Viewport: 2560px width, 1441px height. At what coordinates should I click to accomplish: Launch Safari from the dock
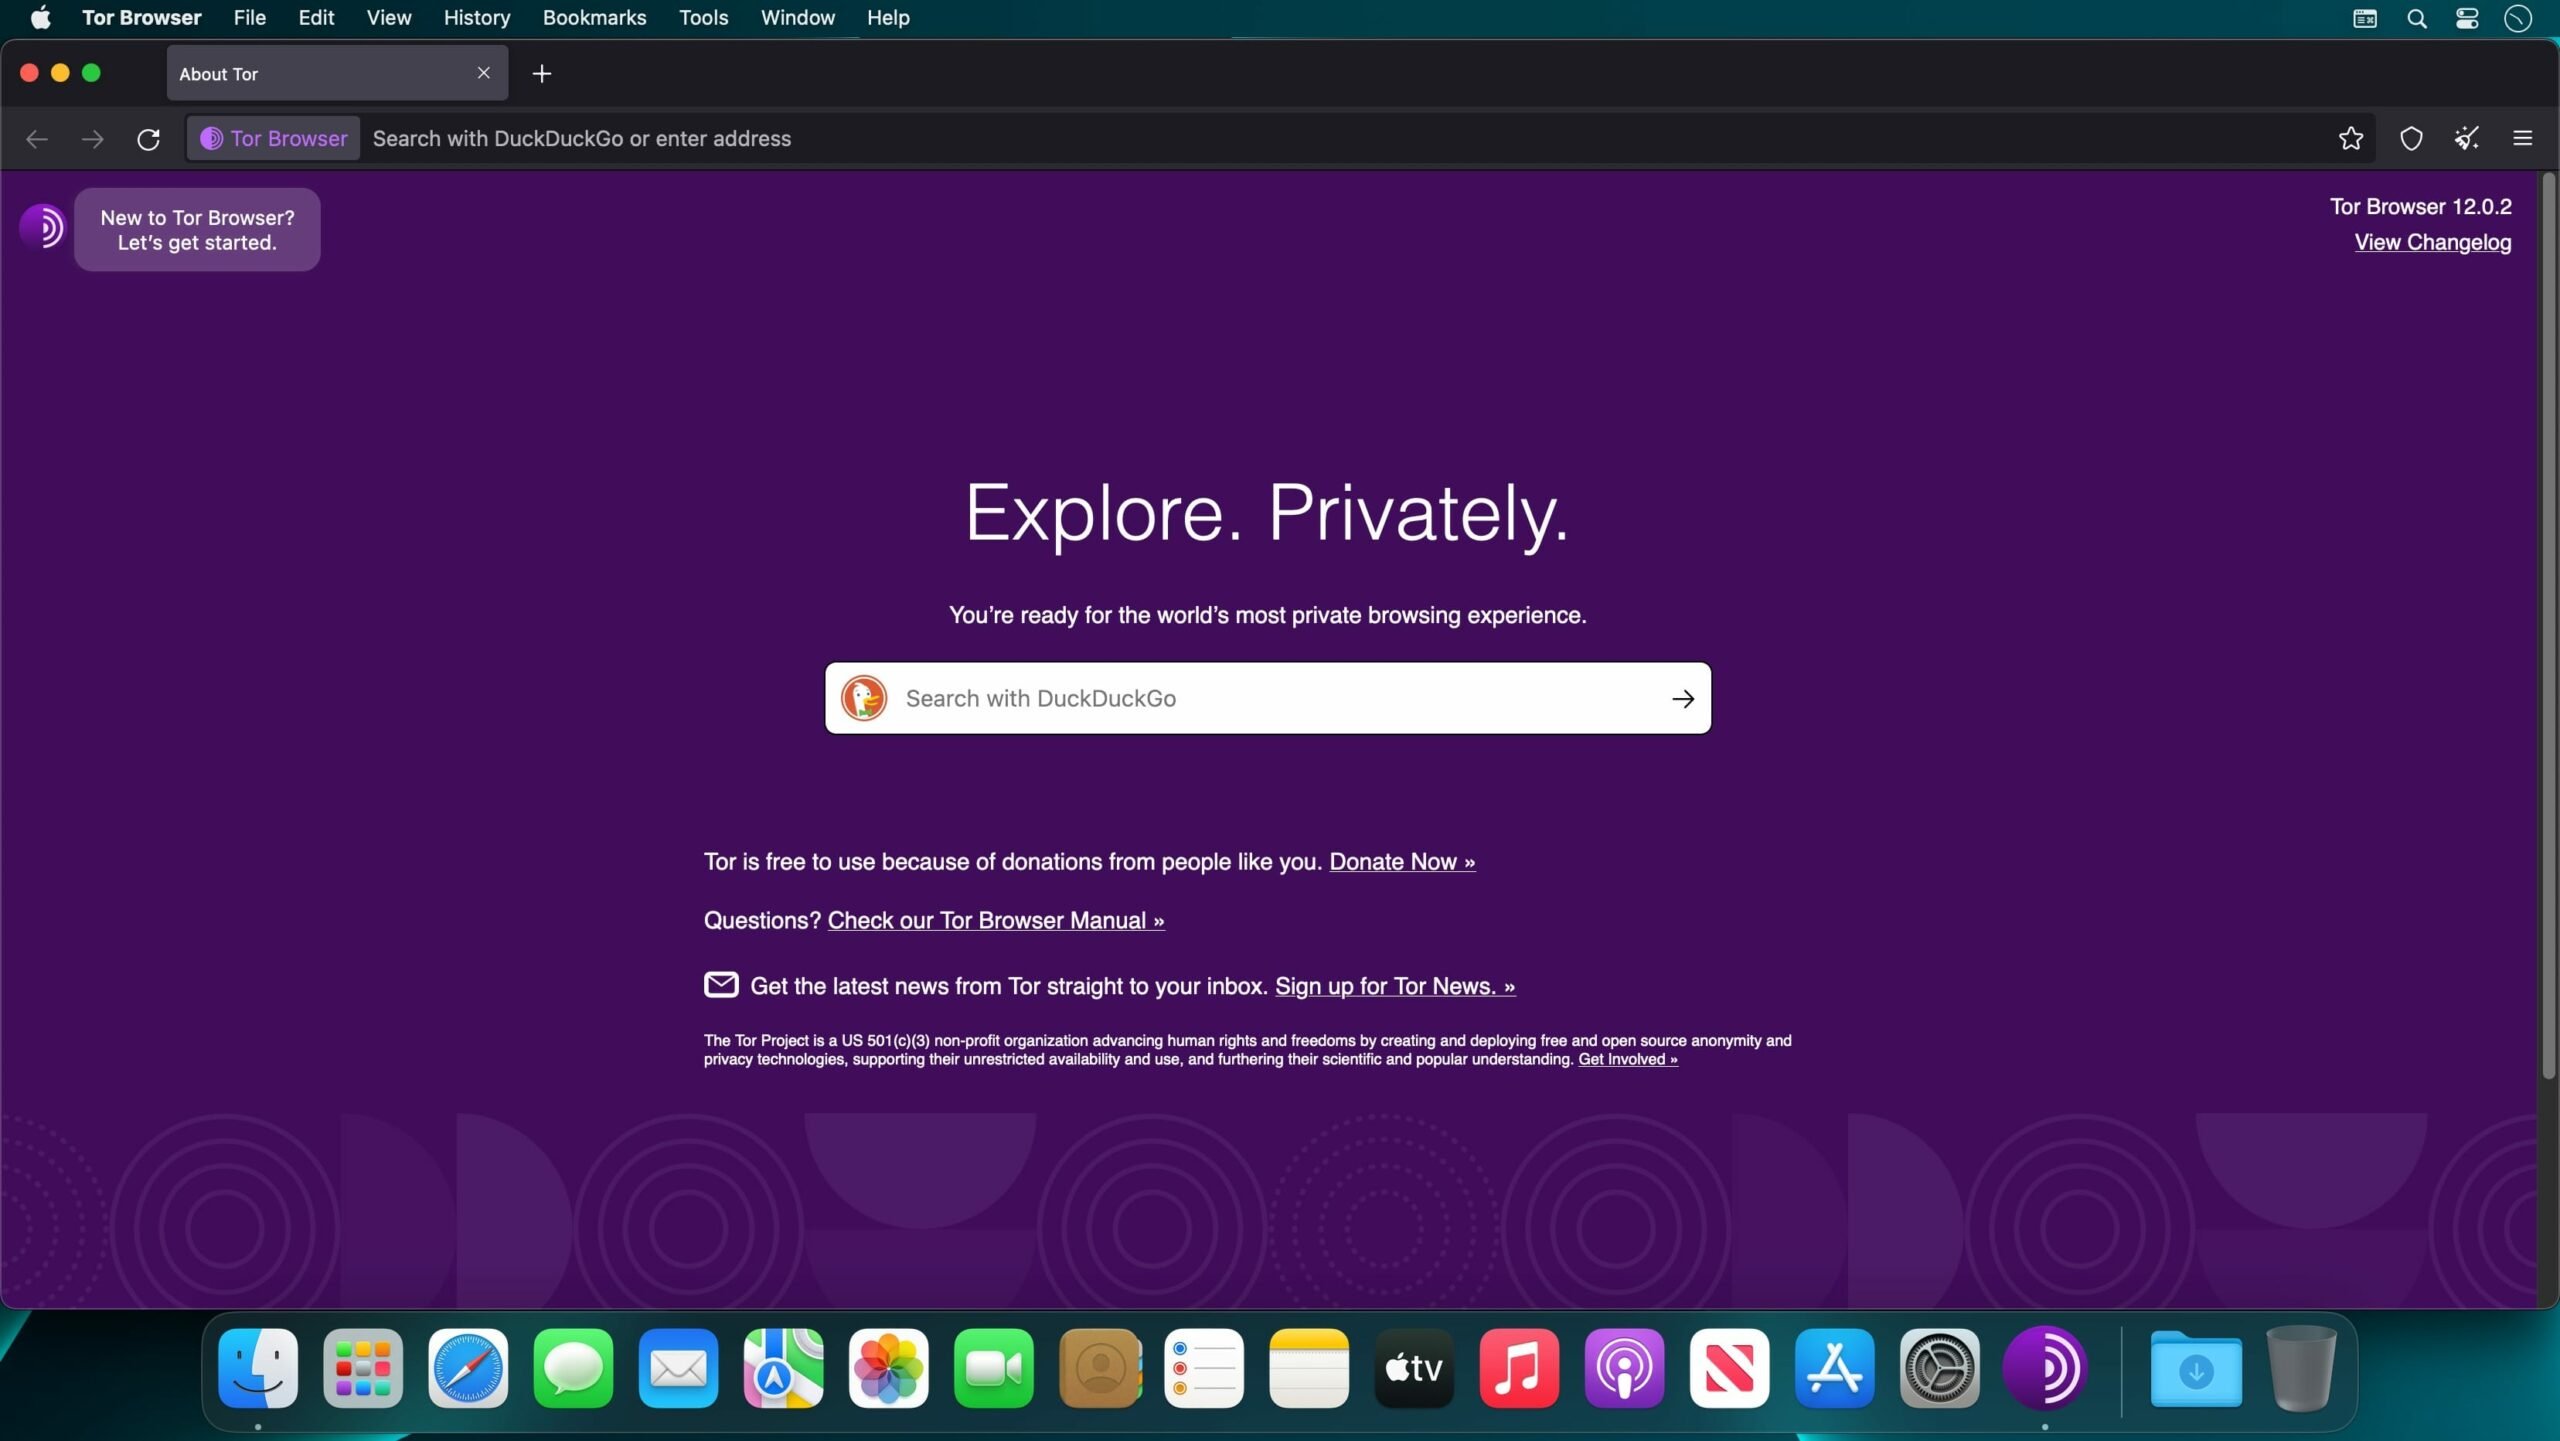click(468, 1368)
